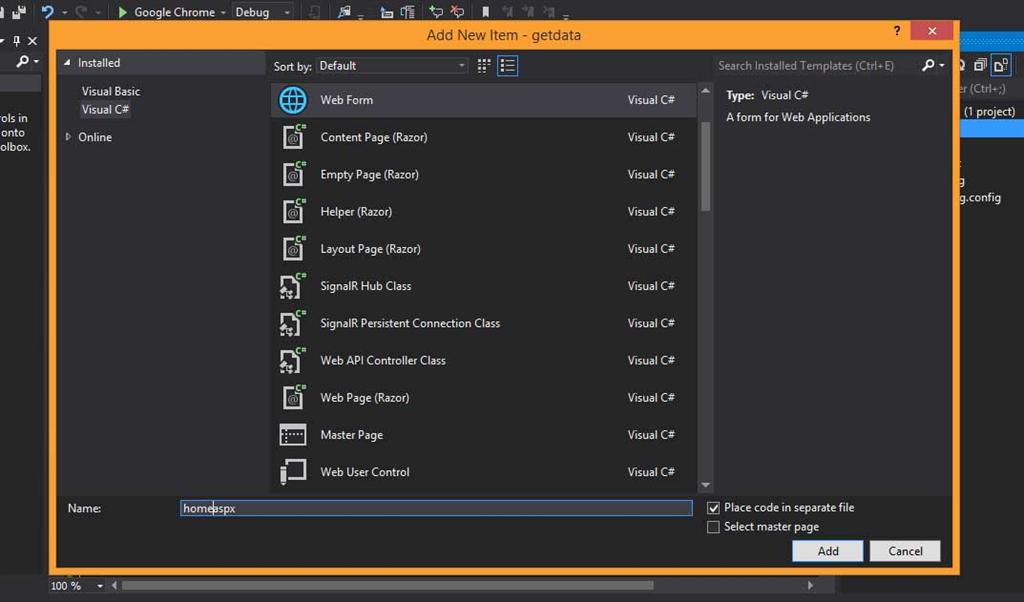This screenshot has height=602, width=1024.
Task: Click the editor horizontal scrollbar thumb
Action: [x=388, y=586]
